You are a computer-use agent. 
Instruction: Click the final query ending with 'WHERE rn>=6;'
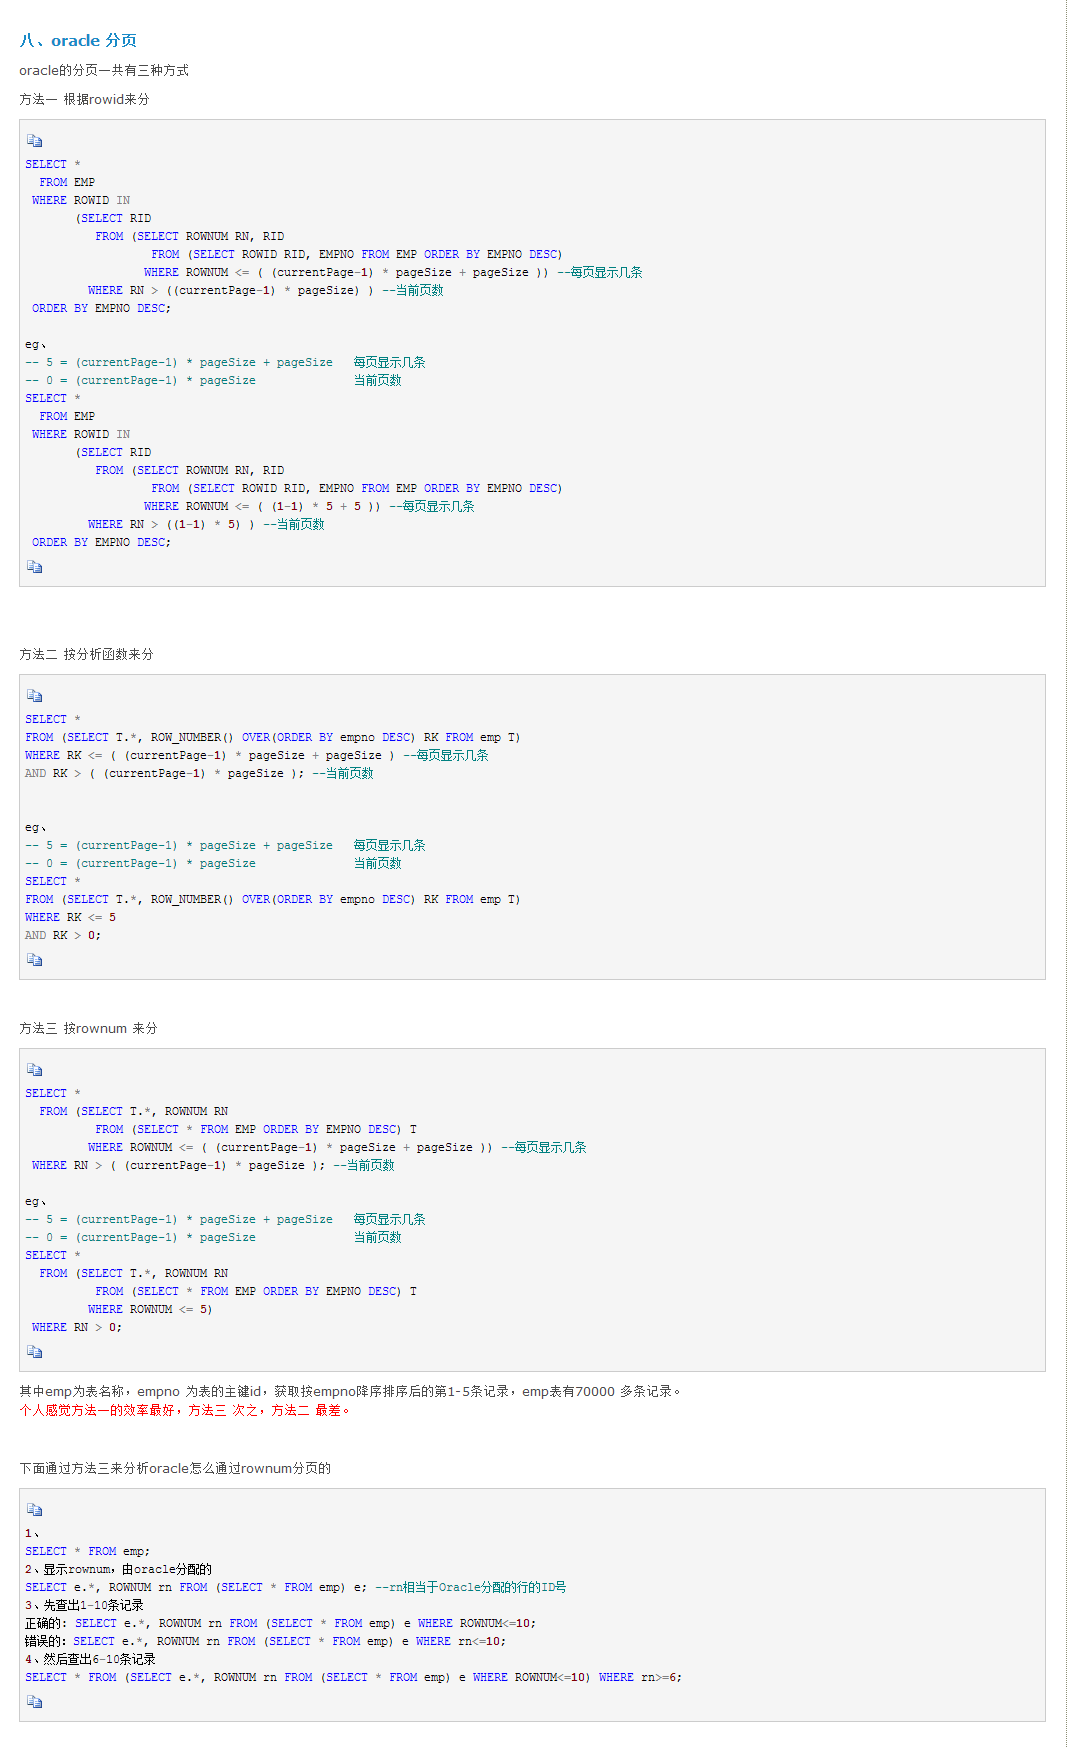353,1677
